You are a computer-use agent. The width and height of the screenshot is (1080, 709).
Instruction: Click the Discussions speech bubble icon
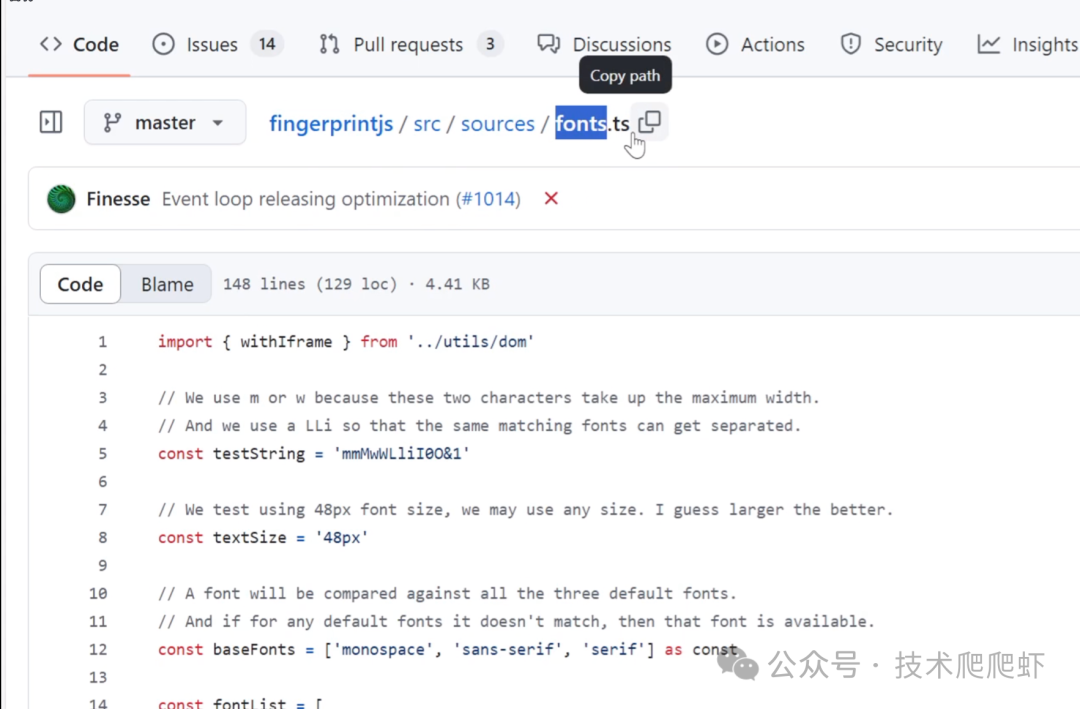(548, 44)
